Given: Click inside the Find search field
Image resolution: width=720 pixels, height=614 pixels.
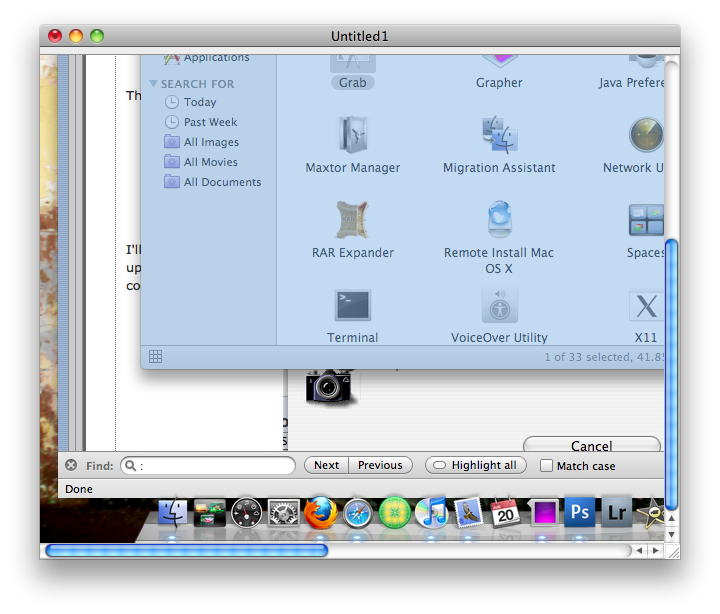Looking at the screenshot, I should pos(208,466).
